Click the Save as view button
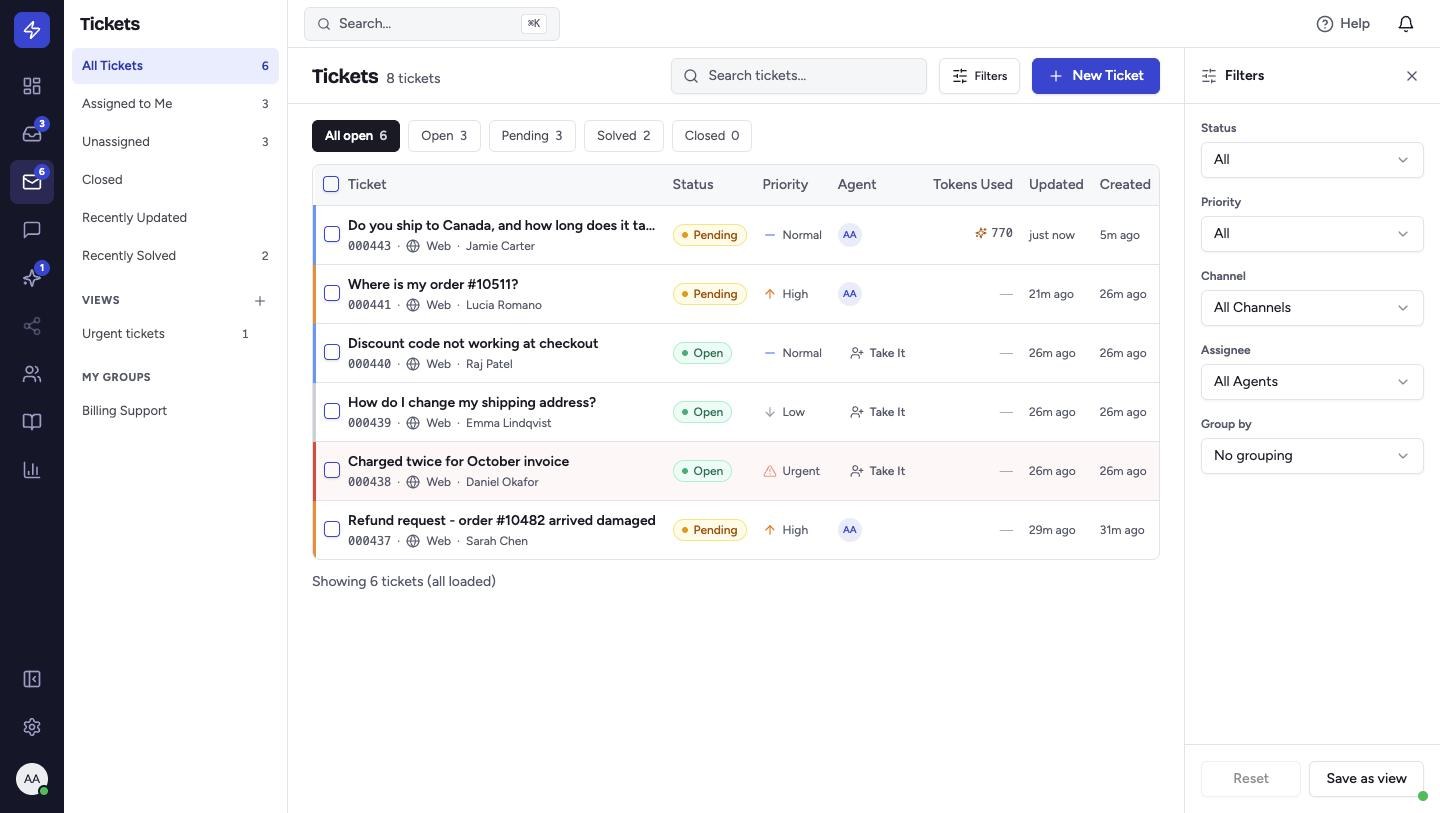Screen dimensions: 1440x813 (1366, 778)
